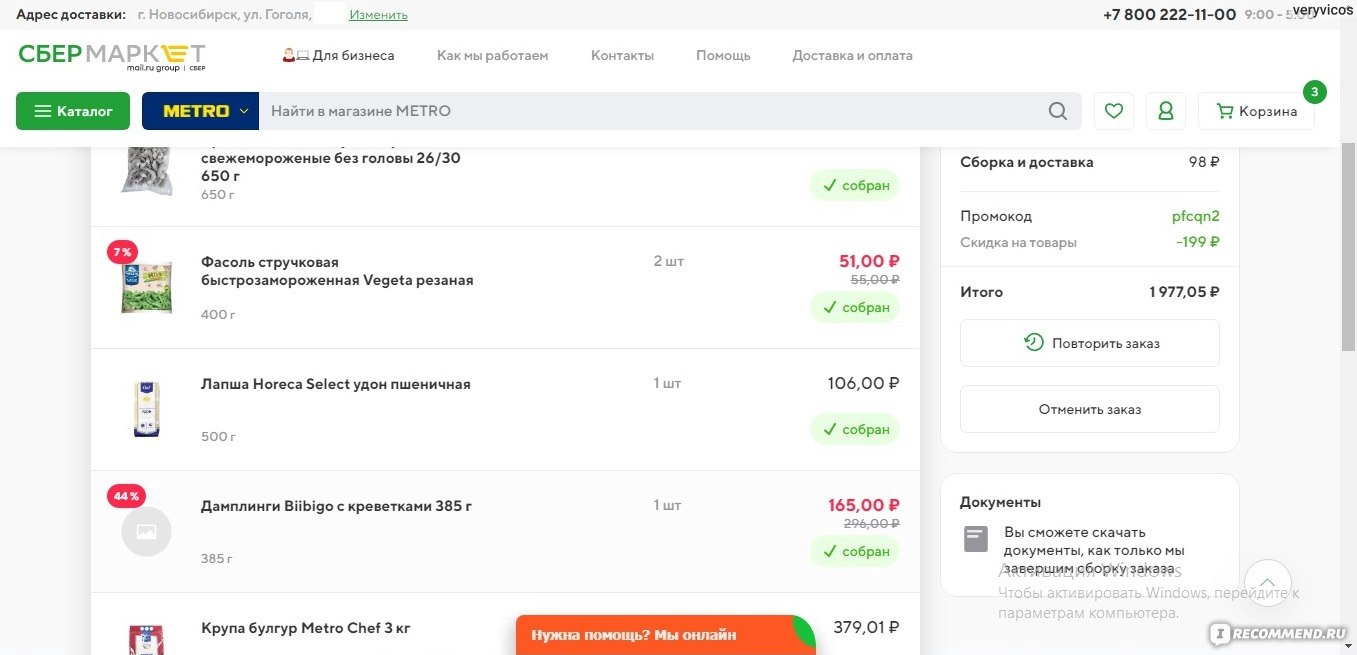Click the phone number +7 800 222-11-00

point(1169,15)
